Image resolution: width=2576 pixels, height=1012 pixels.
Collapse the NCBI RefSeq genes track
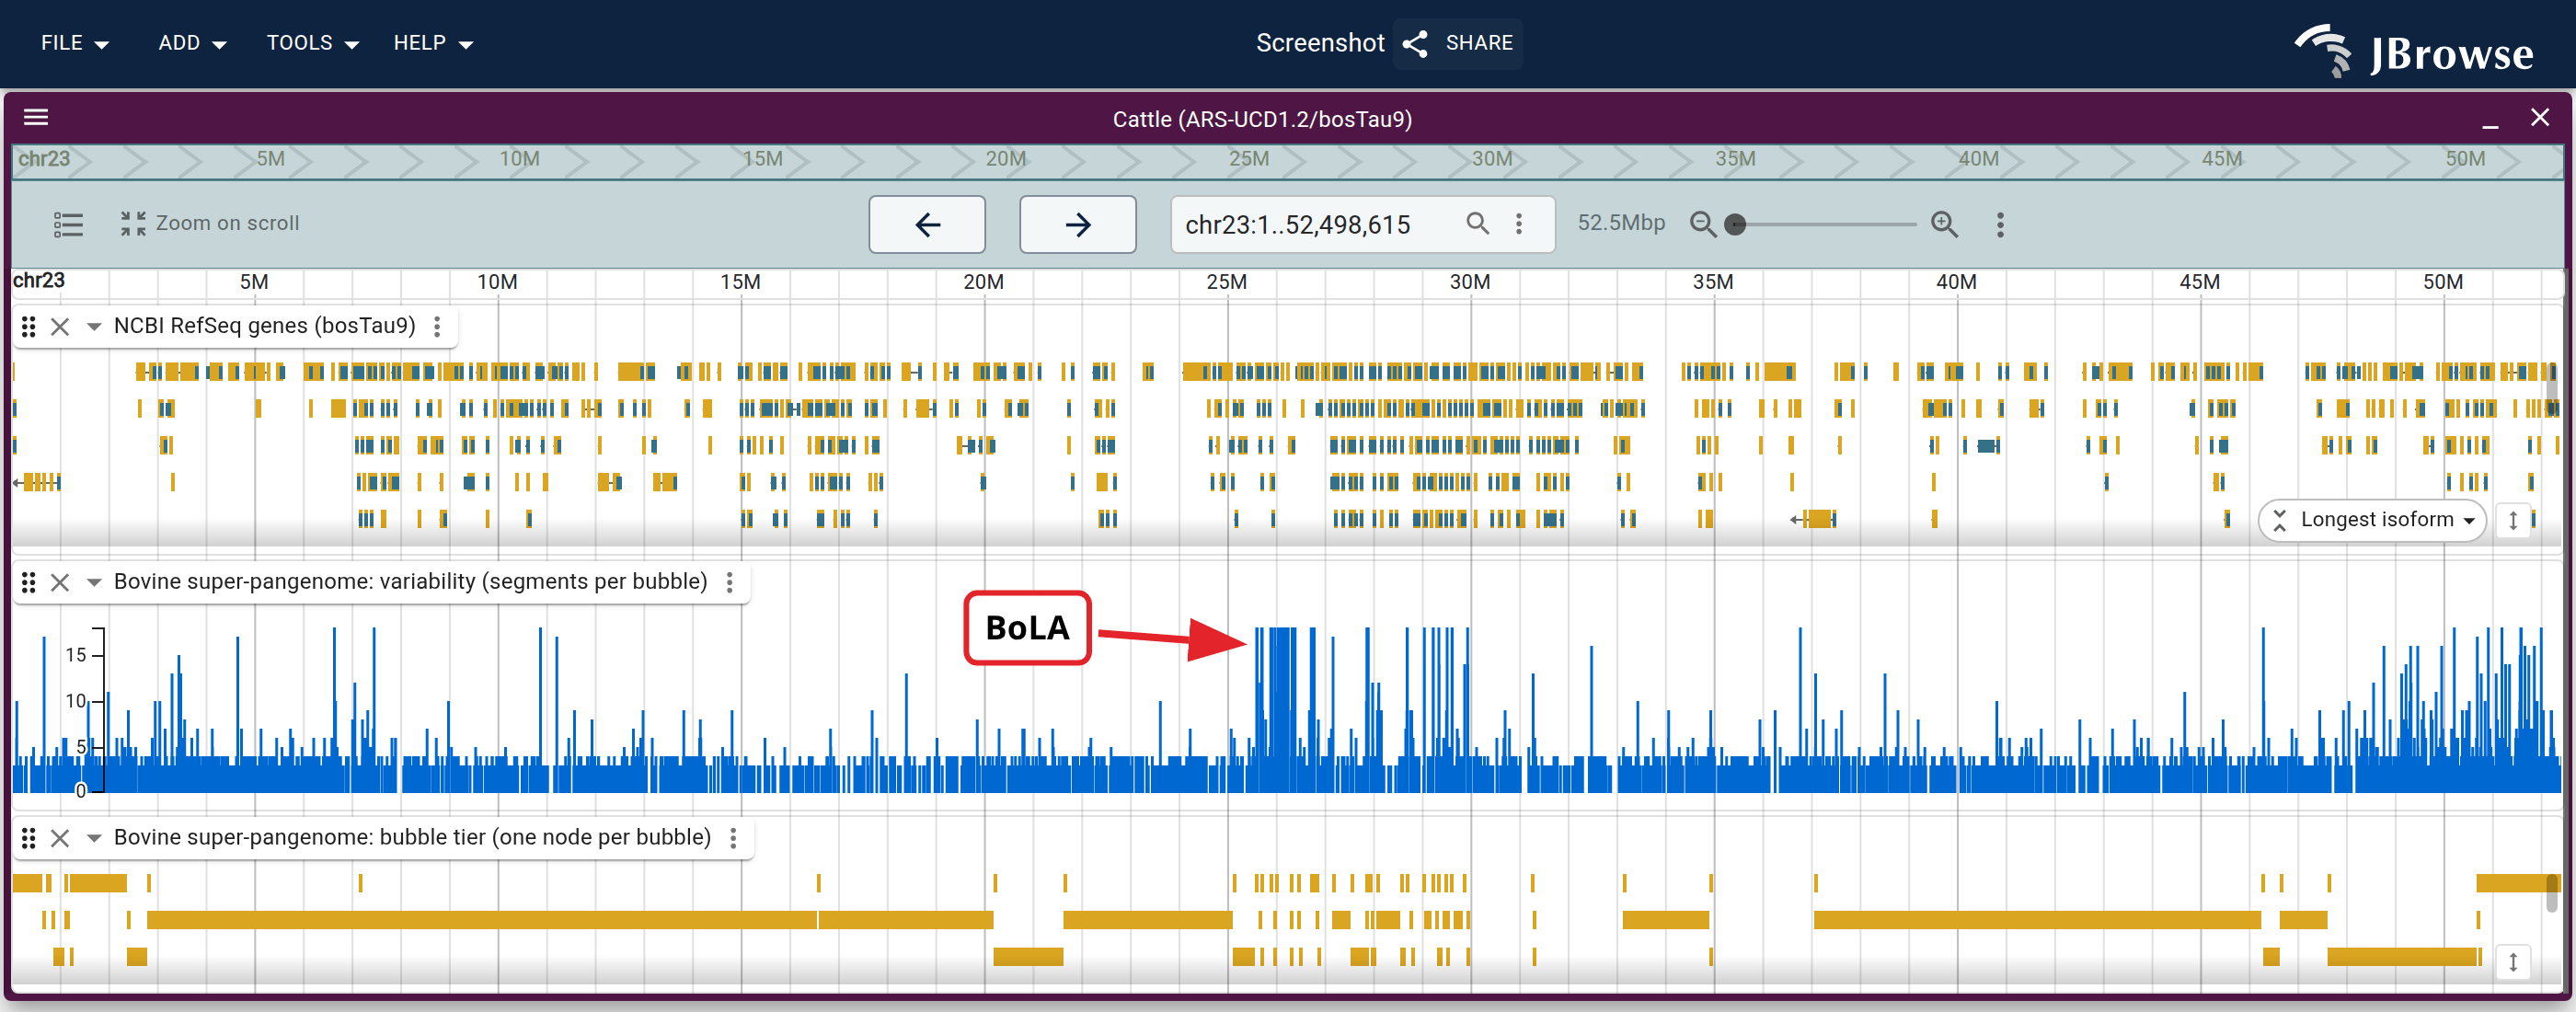point(94,326)
